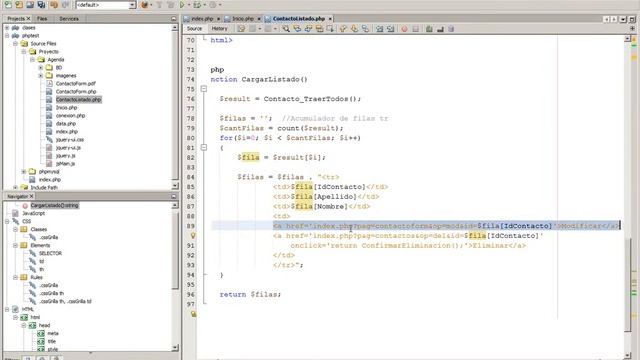Click the Comment code icon in editor toolbar
The width and height of the screenshot is (640, 360).
pos(429,29)
